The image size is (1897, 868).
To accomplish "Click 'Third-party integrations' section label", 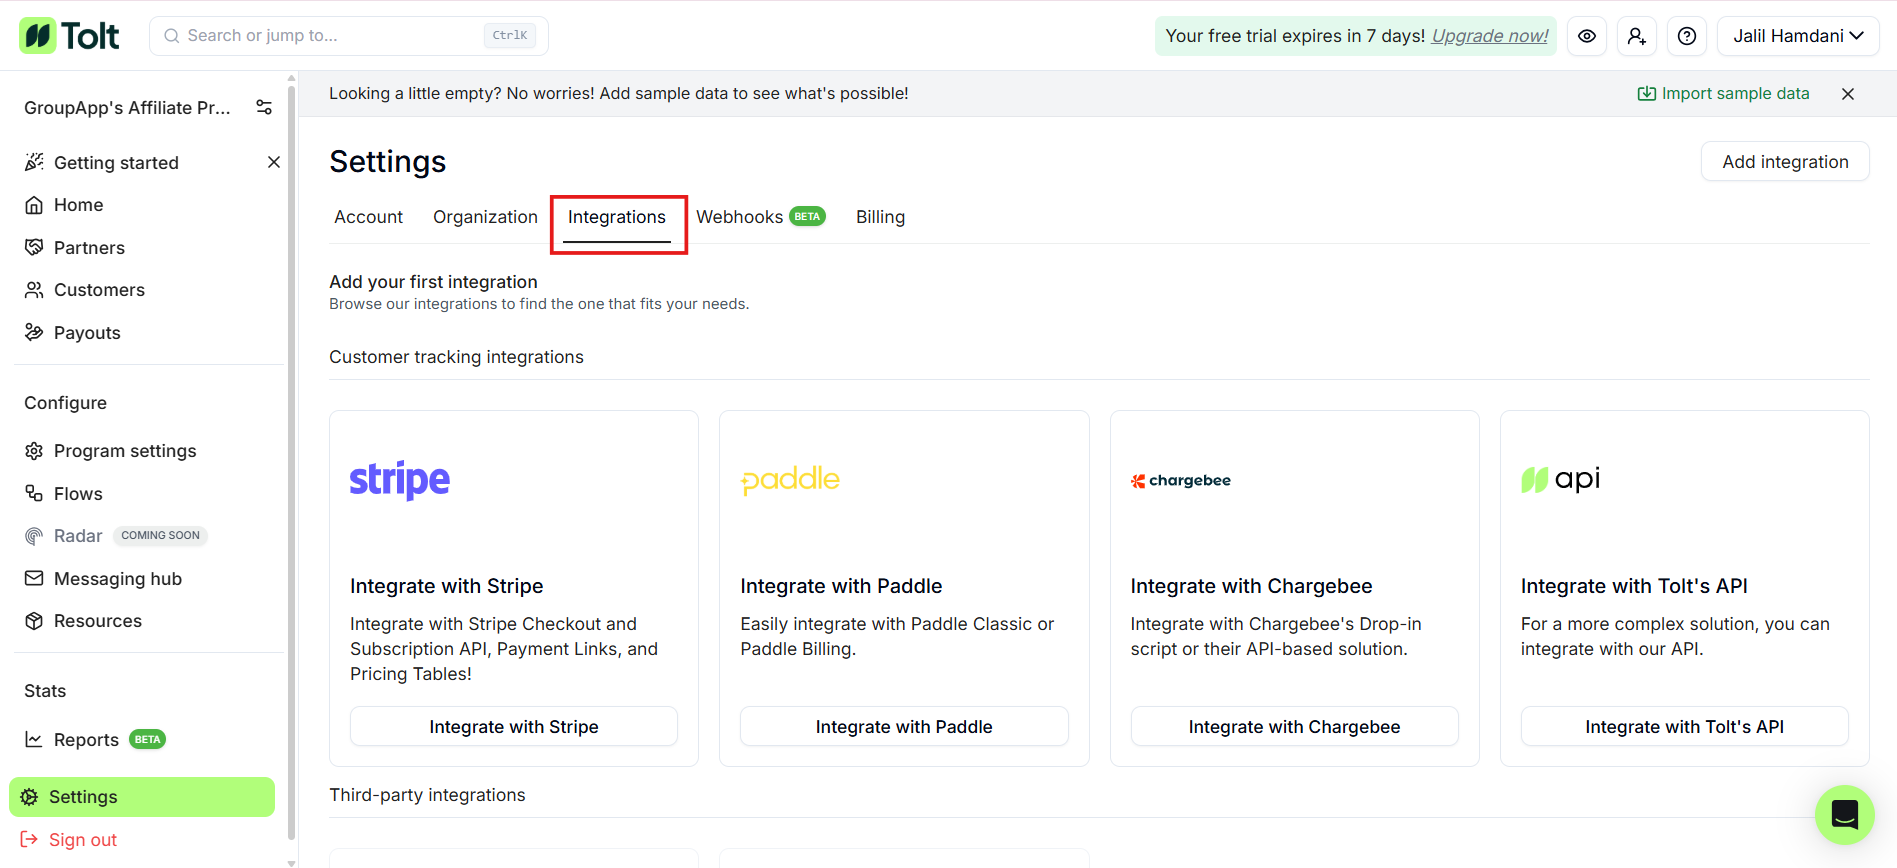I will point(428,795).
